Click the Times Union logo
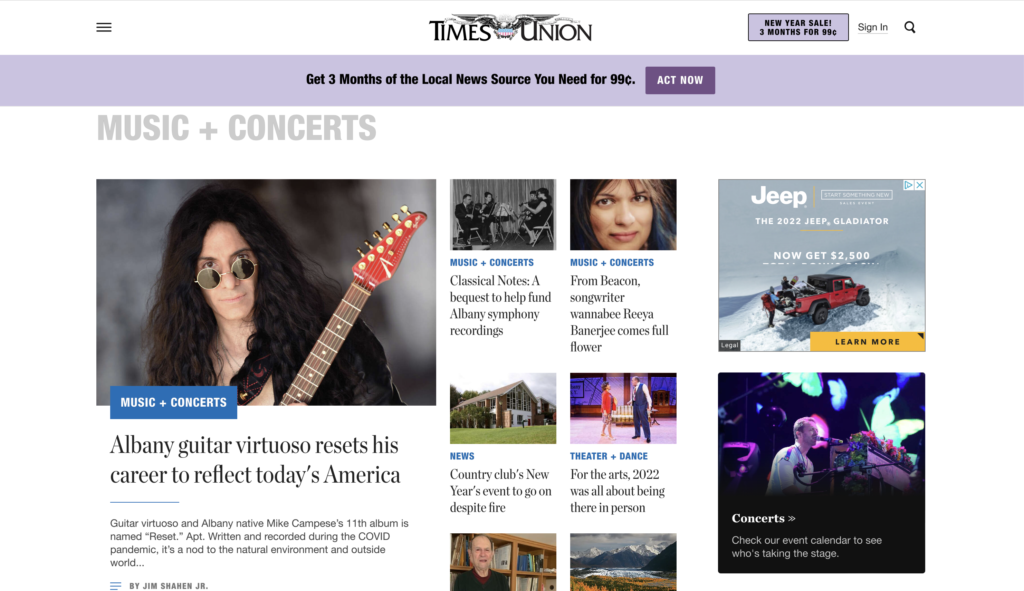The height and width of the screenshot is (591, 1024). tap(510, 28)
